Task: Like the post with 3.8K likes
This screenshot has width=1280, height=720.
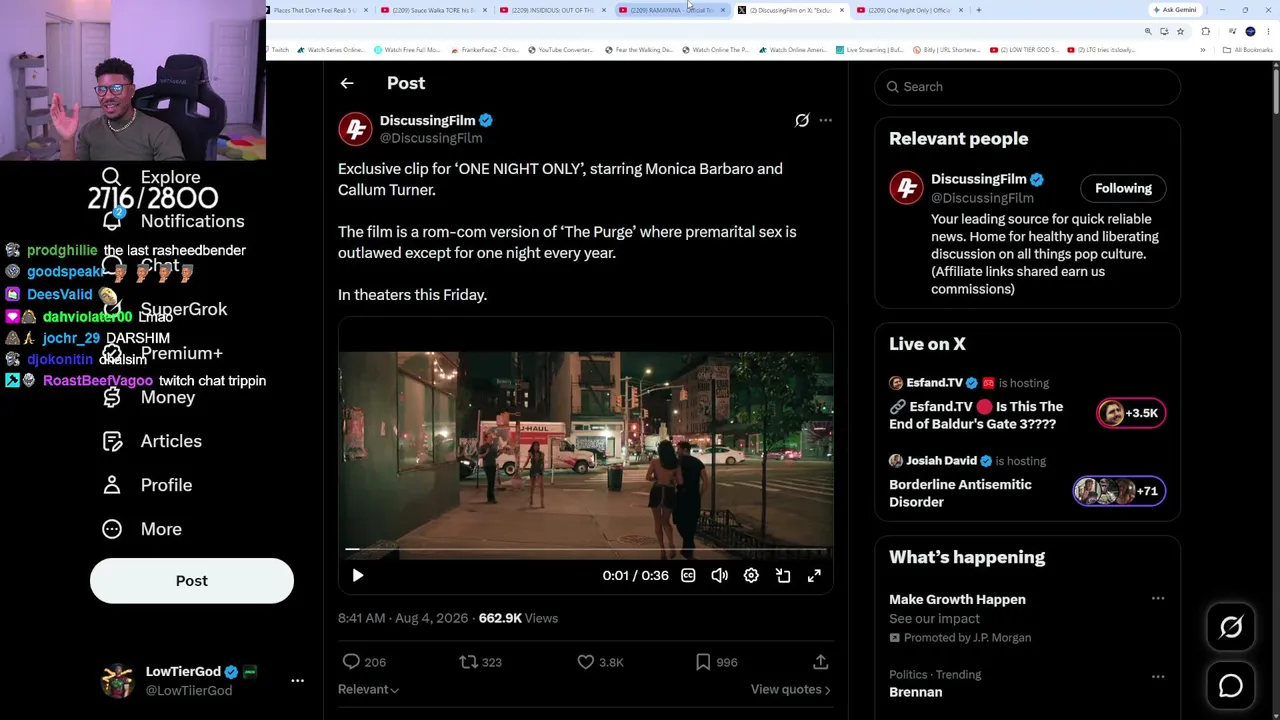Action: [x=601, y=662]
